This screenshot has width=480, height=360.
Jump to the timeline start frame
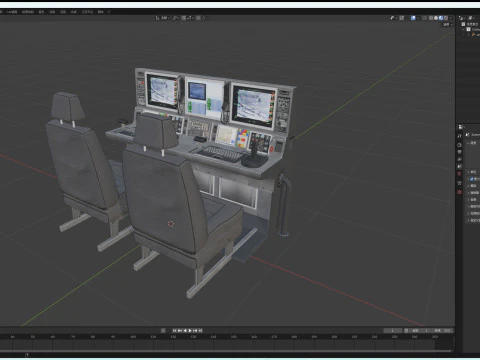174,331
